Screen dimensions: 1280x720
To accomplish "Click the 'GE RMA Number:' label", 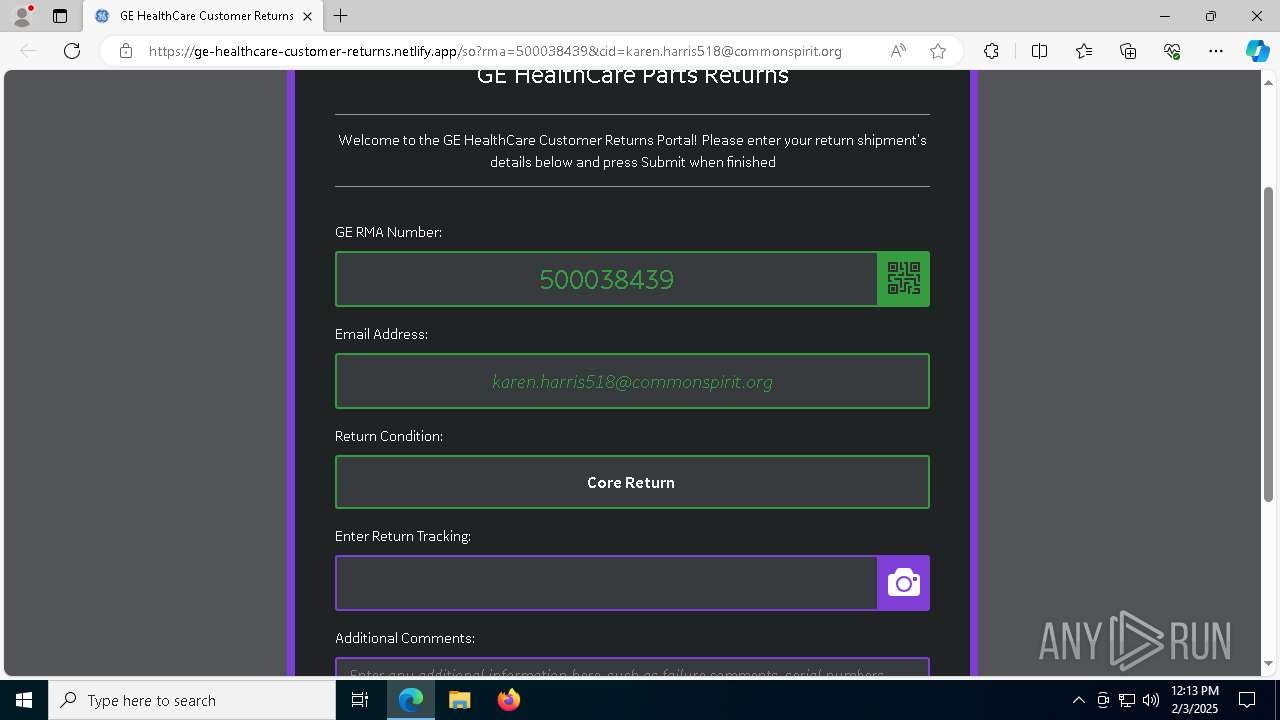I will point(388,232).
